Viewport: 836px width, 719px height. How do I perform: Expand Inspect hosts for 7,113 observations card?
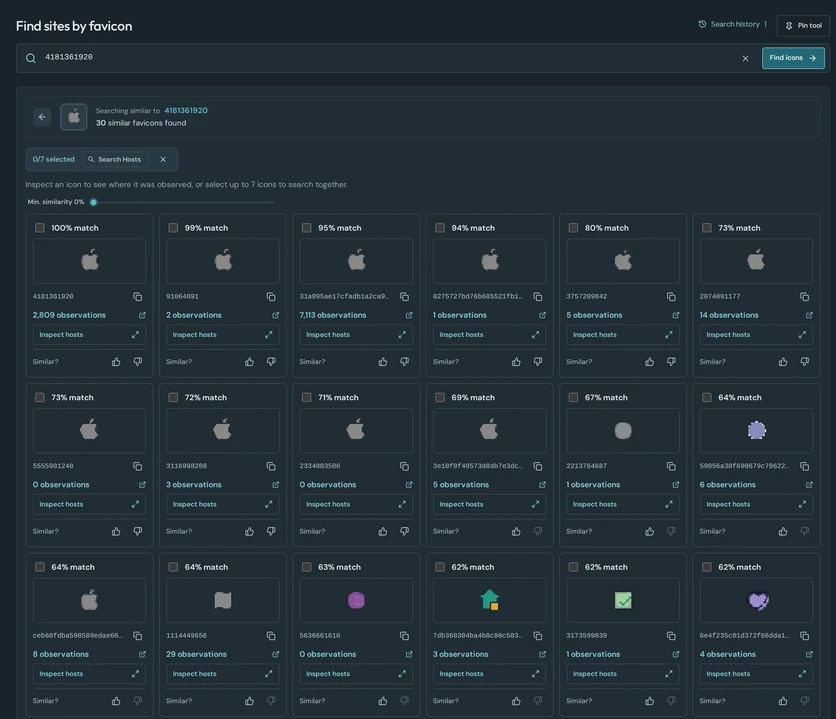(x=356, y=335)
